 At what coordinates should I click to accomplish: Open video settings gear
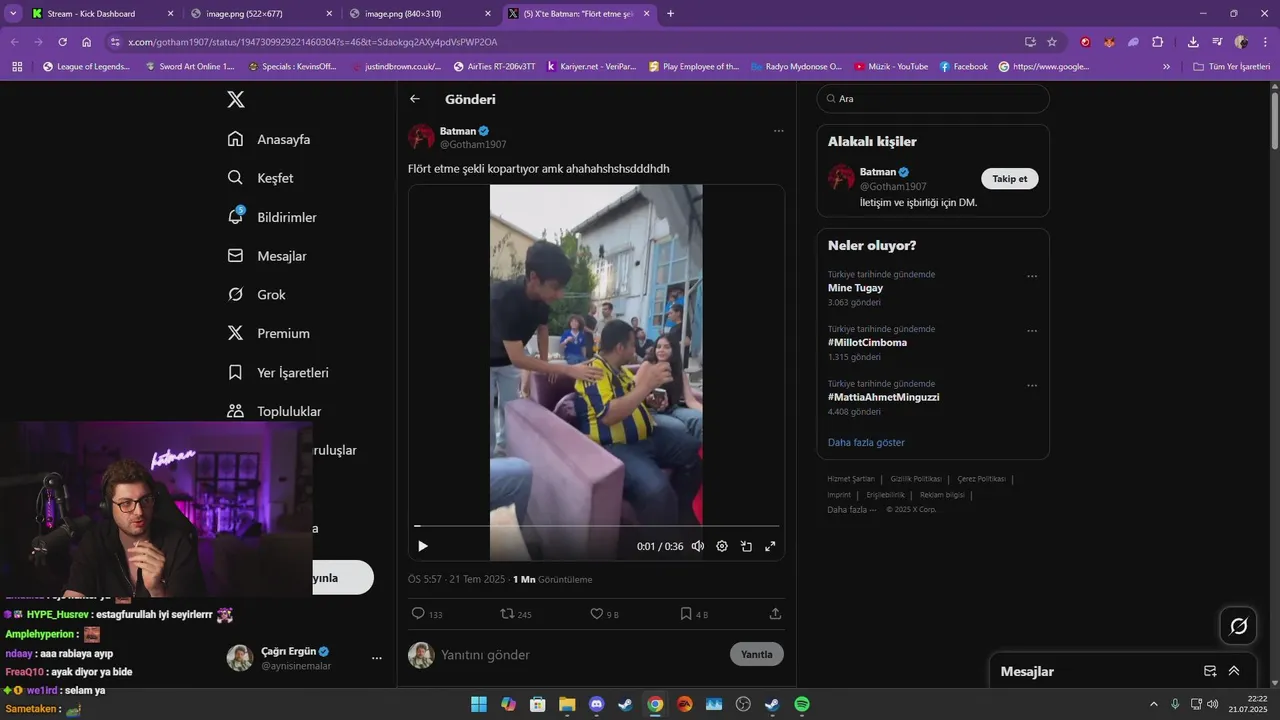coord(722,546)
